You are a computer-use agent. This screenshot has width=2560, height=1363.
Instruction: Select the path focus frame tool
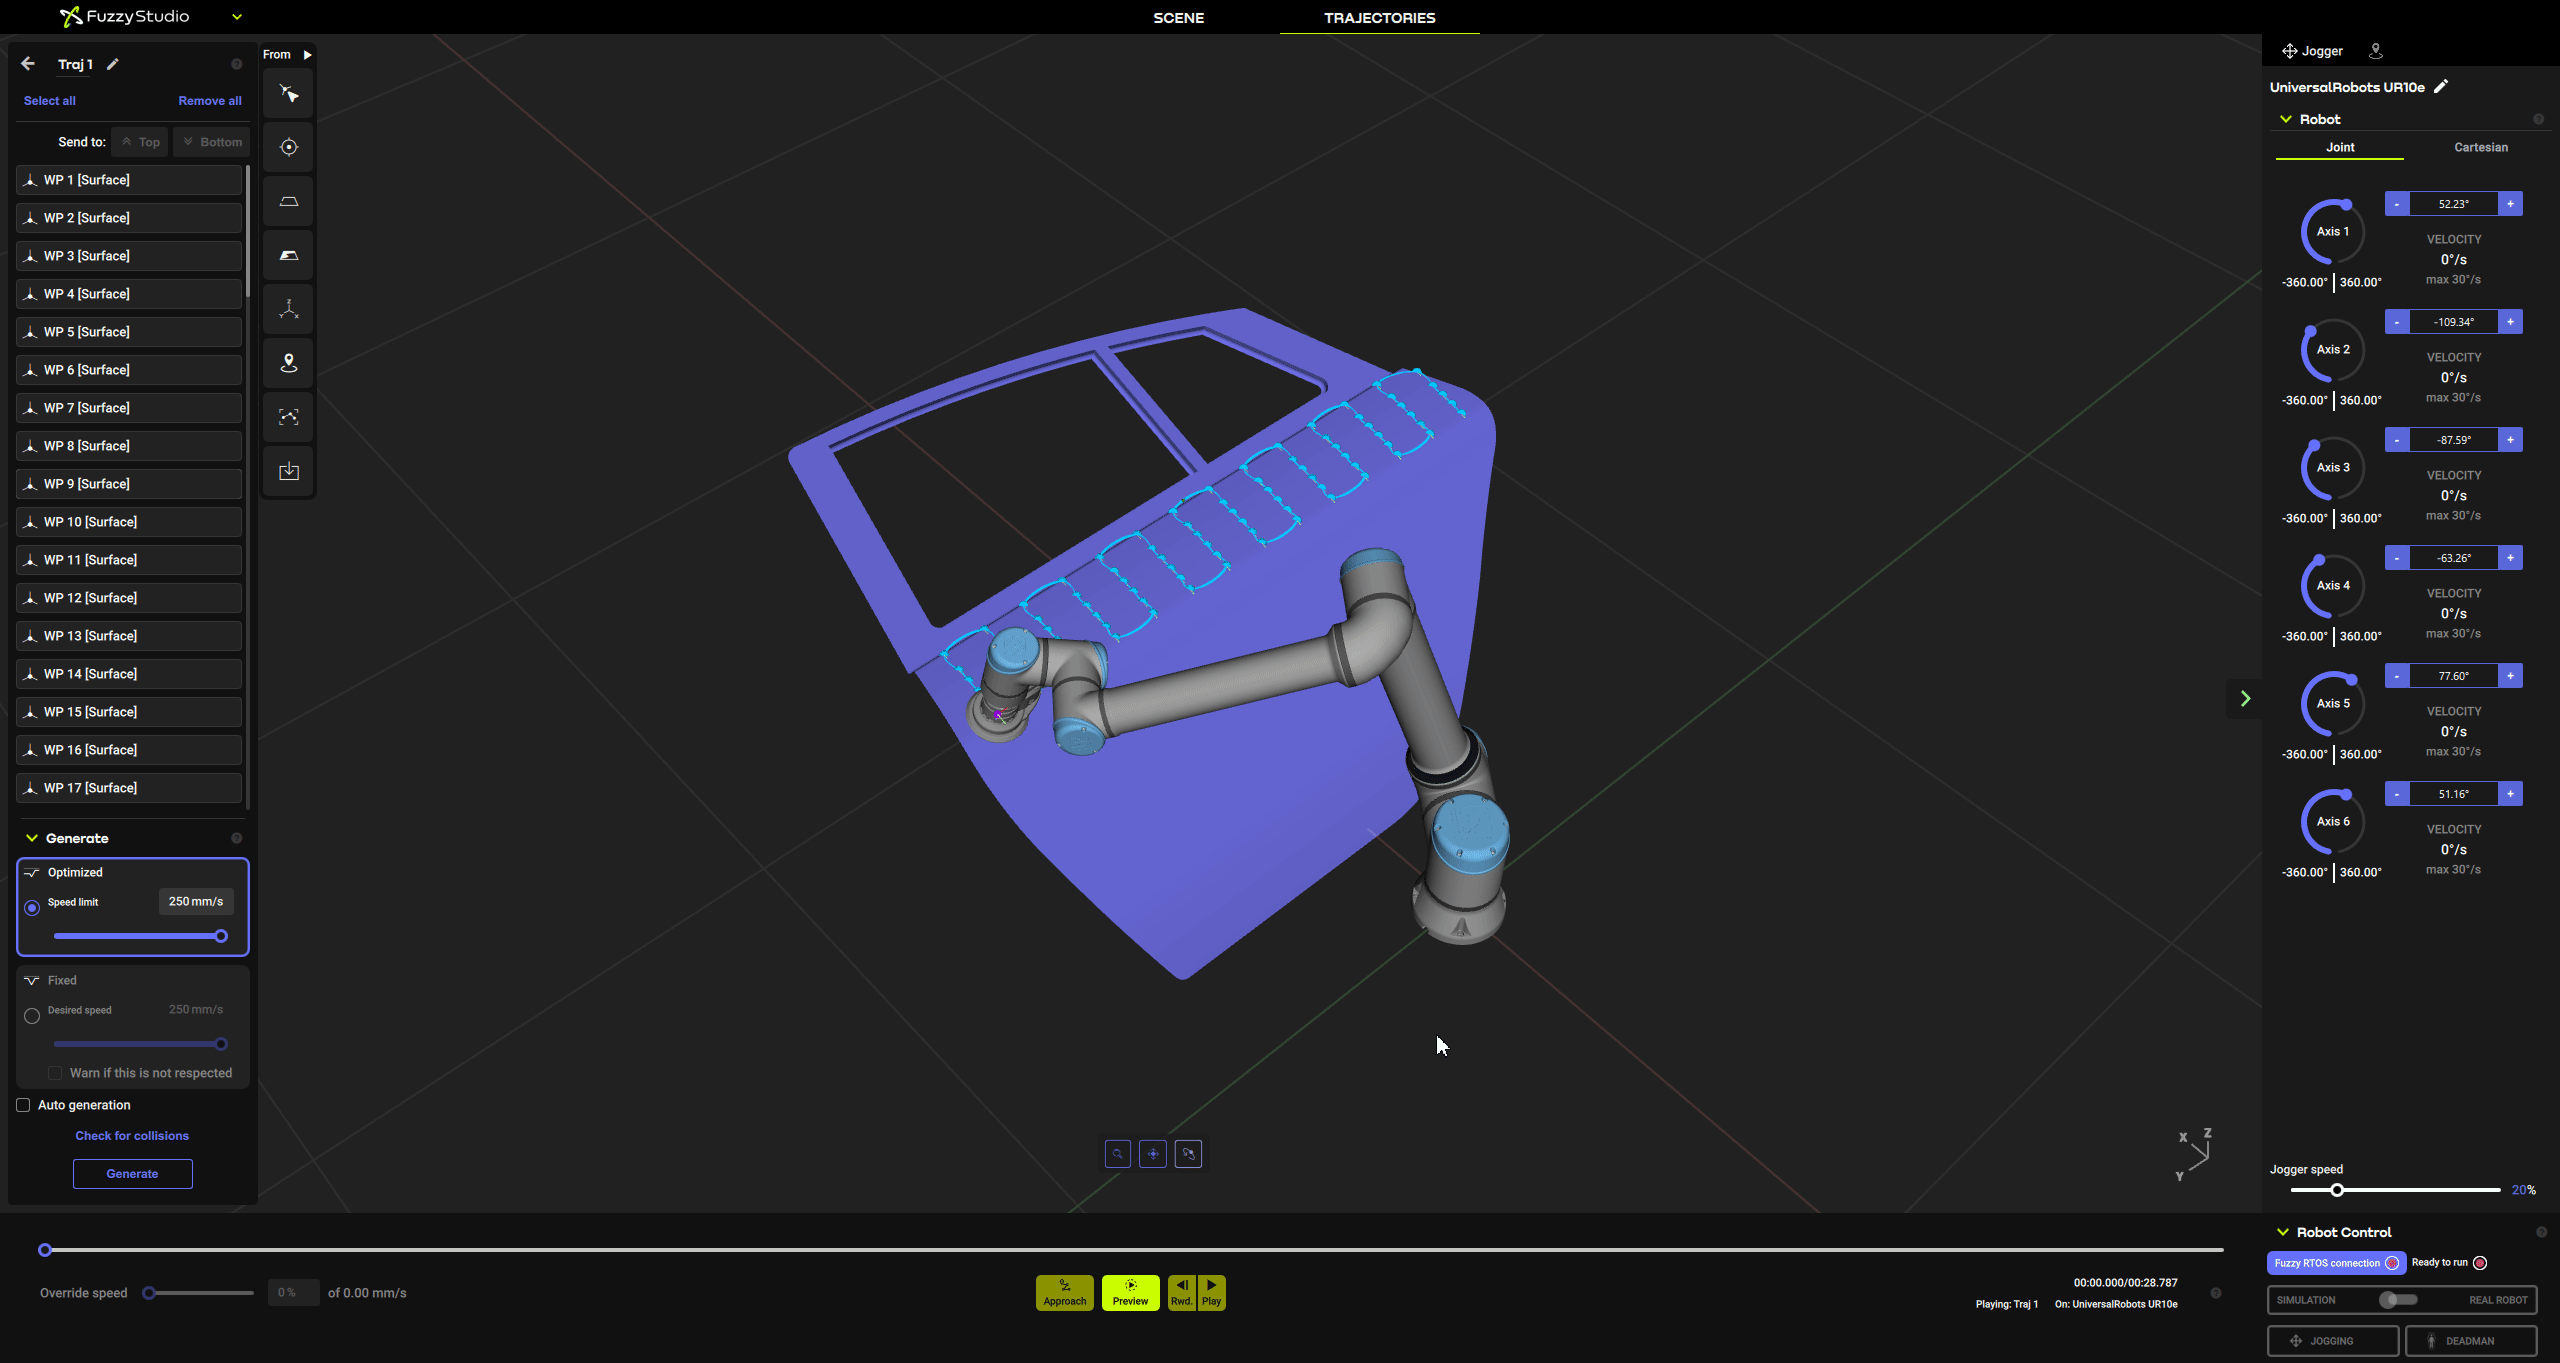pos(289,417)
